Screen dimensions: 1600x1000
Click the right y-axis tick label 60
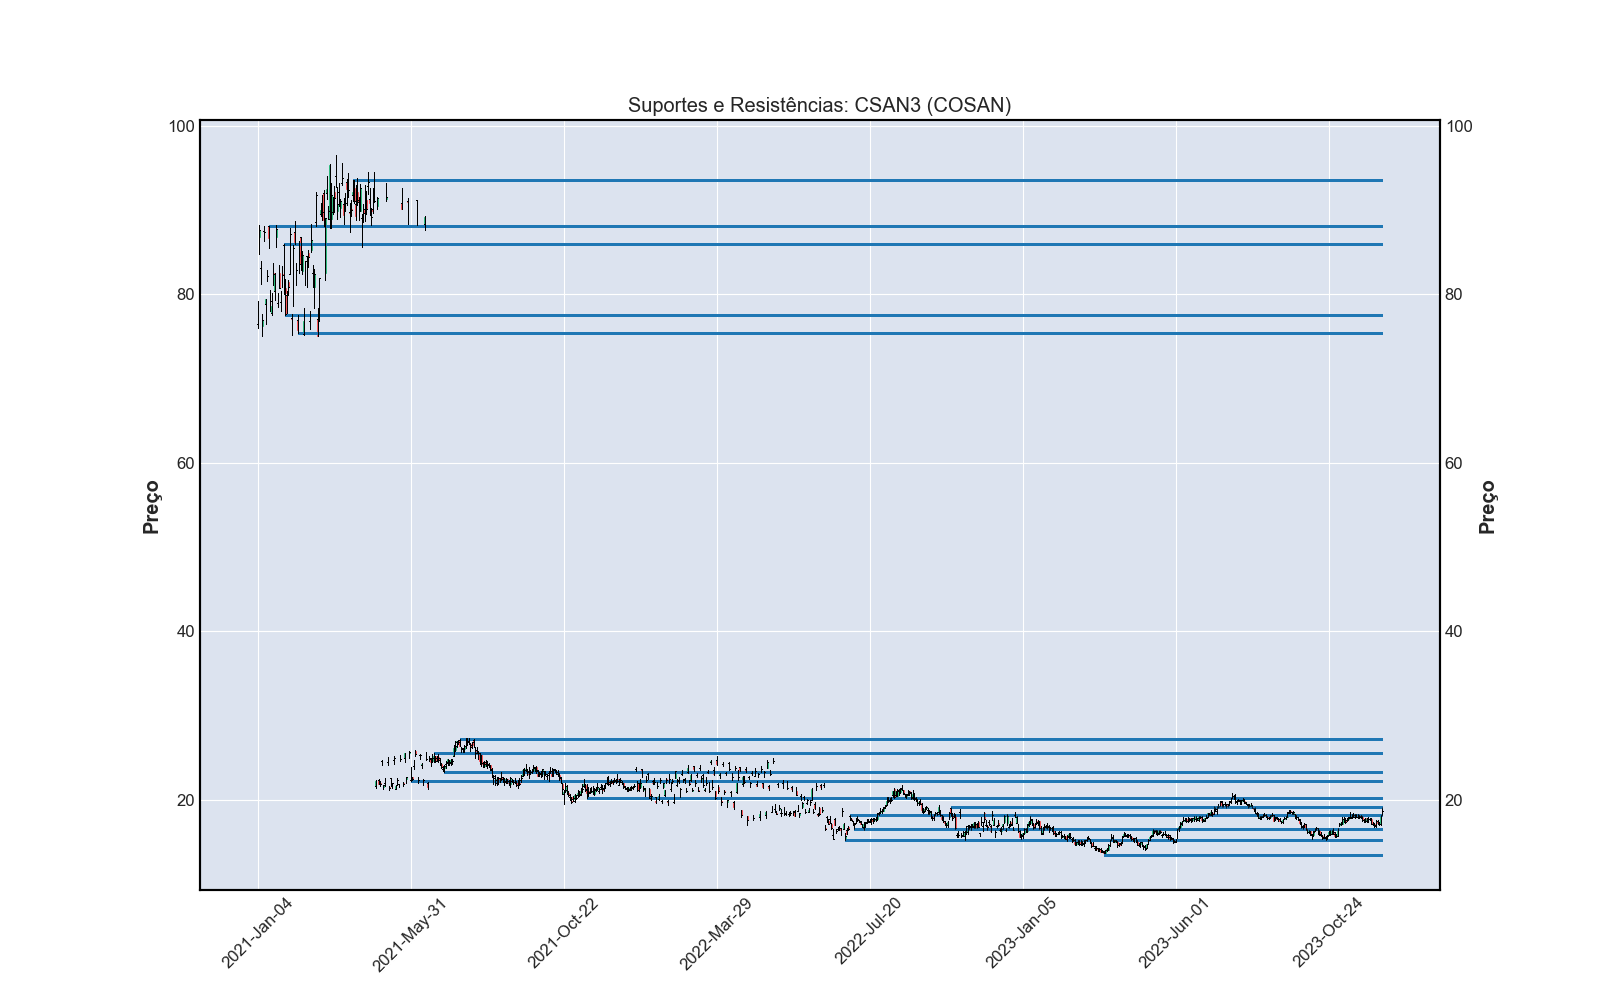coord(1454,464)
